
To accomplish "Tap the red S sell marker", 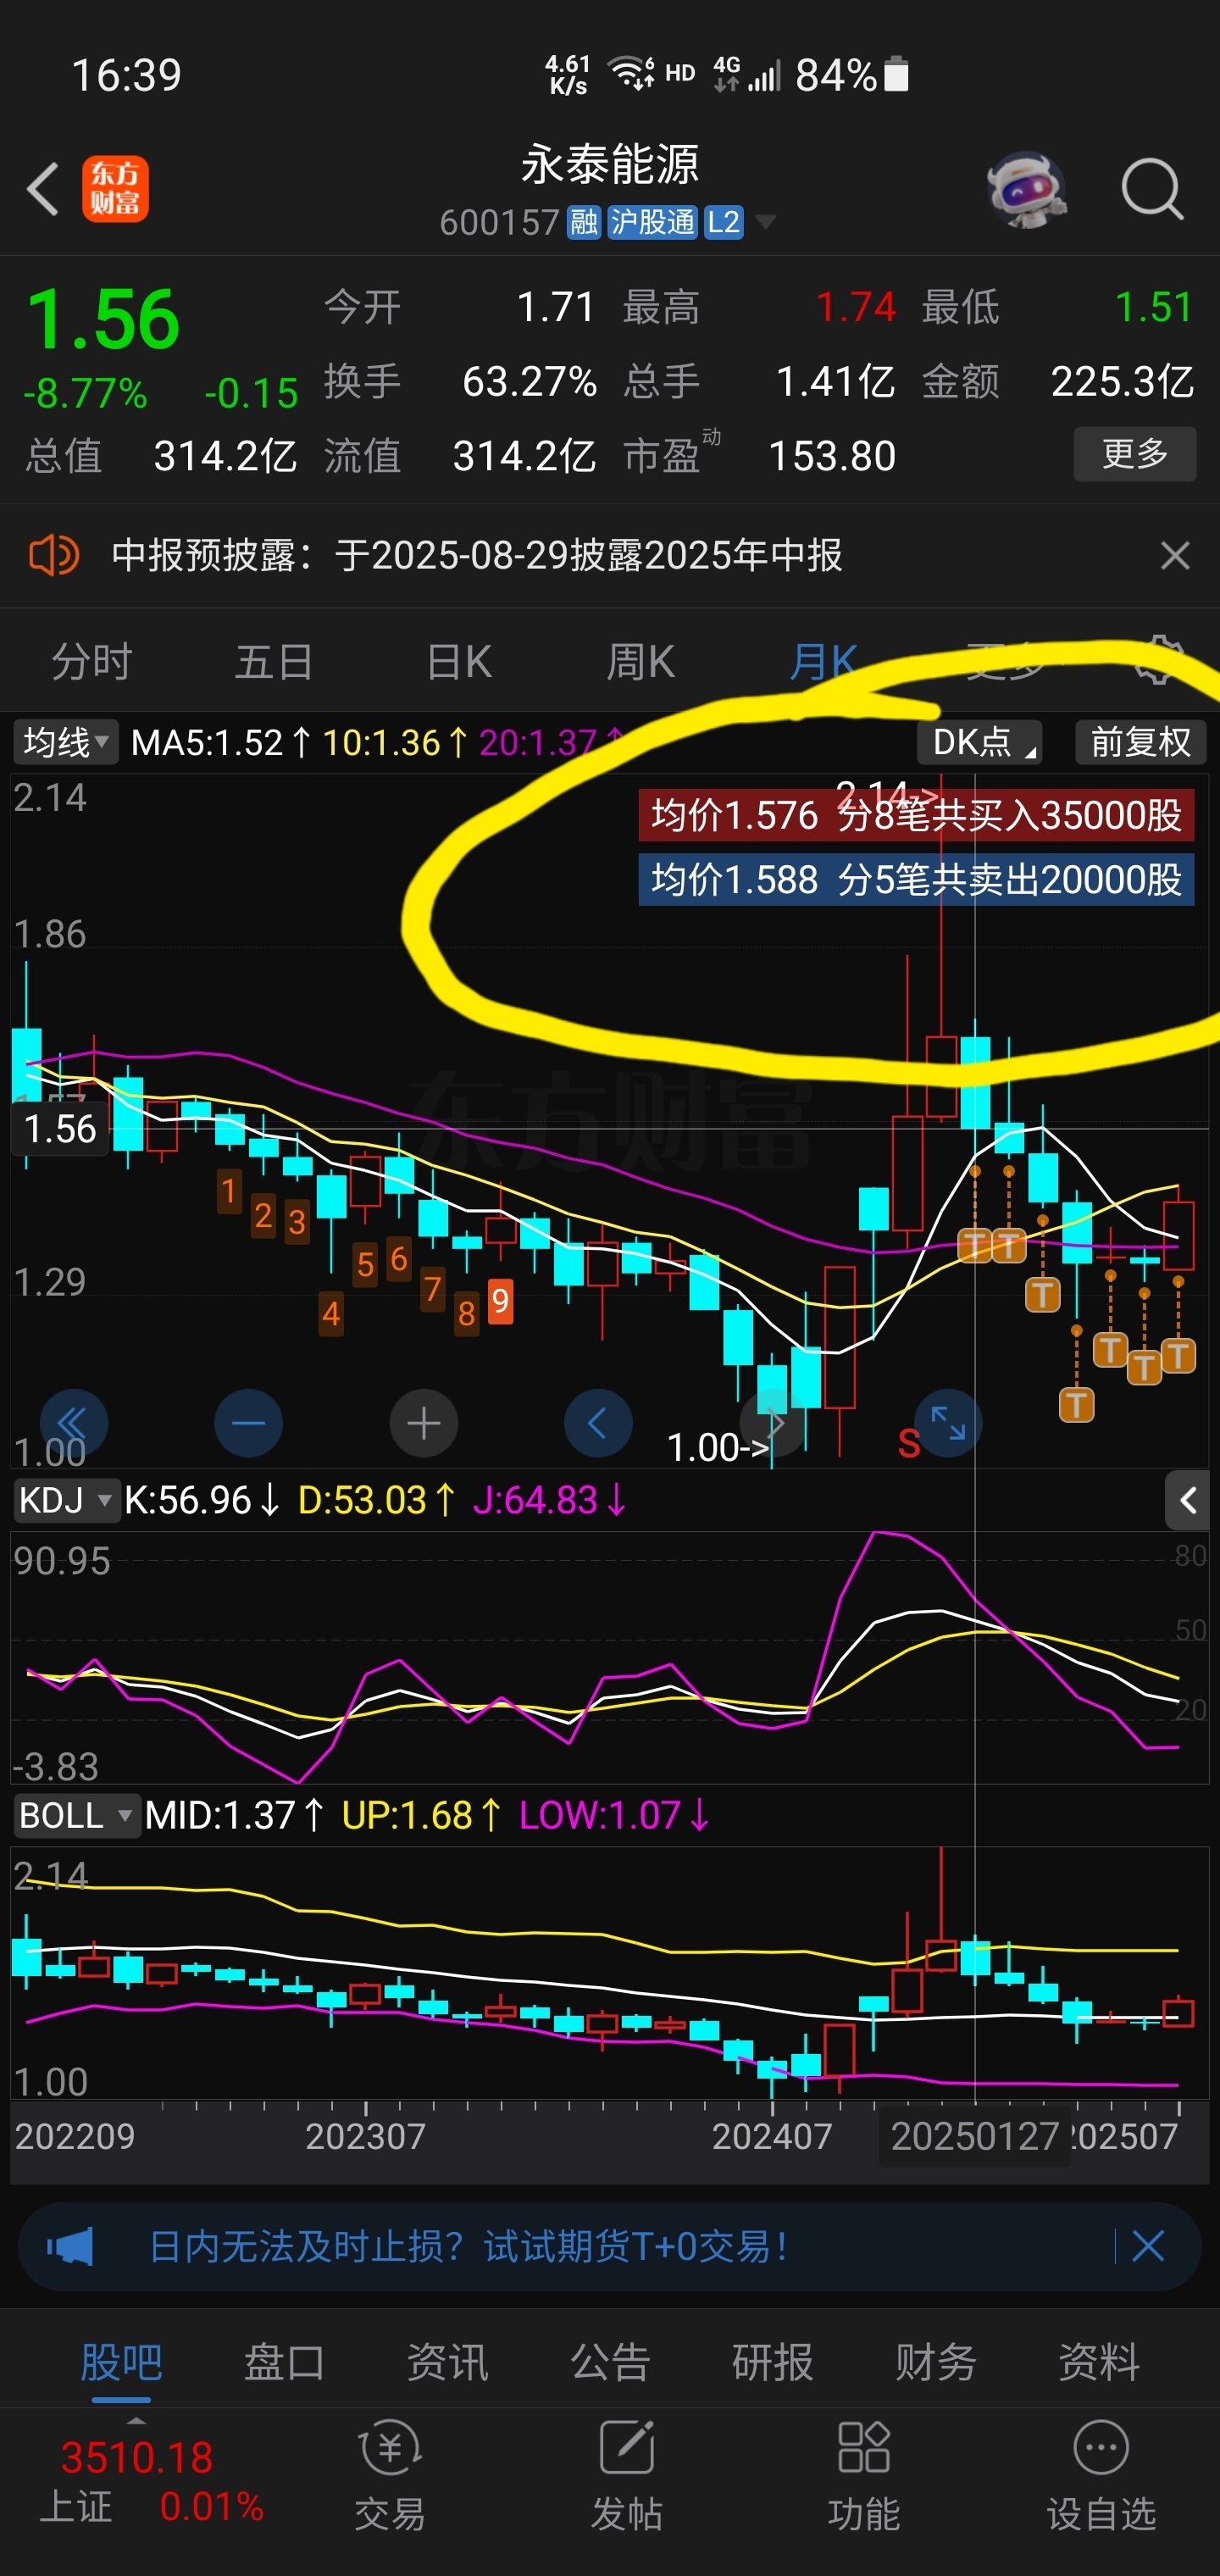I will tap(908, 1444).
